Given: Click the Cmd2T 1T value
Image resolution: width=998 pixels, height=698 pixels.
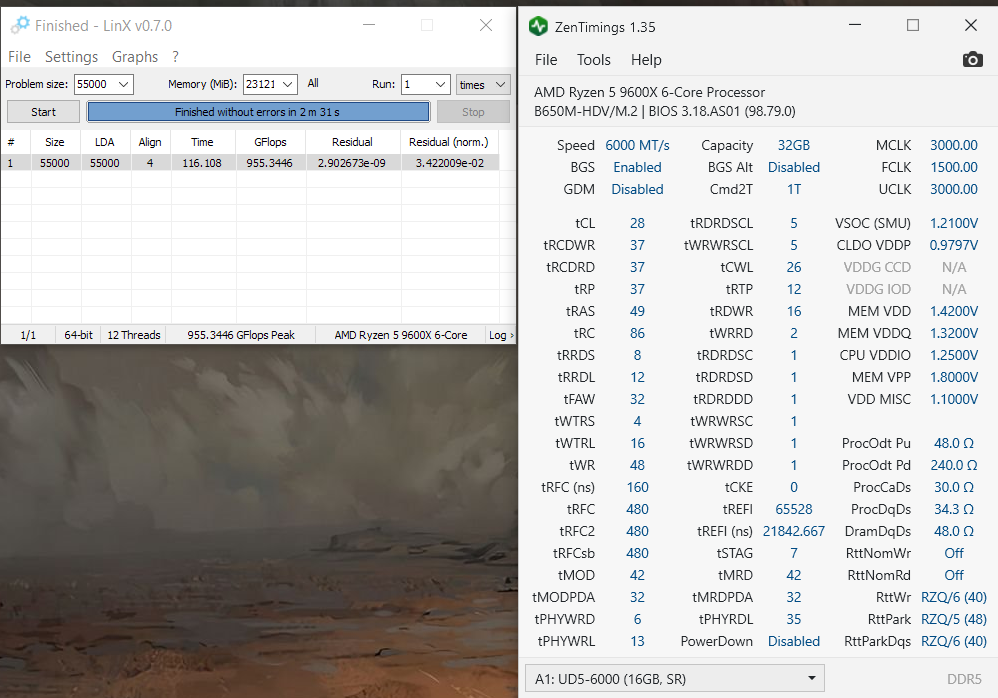Looking at the screenshot, I should coord(794,189).
